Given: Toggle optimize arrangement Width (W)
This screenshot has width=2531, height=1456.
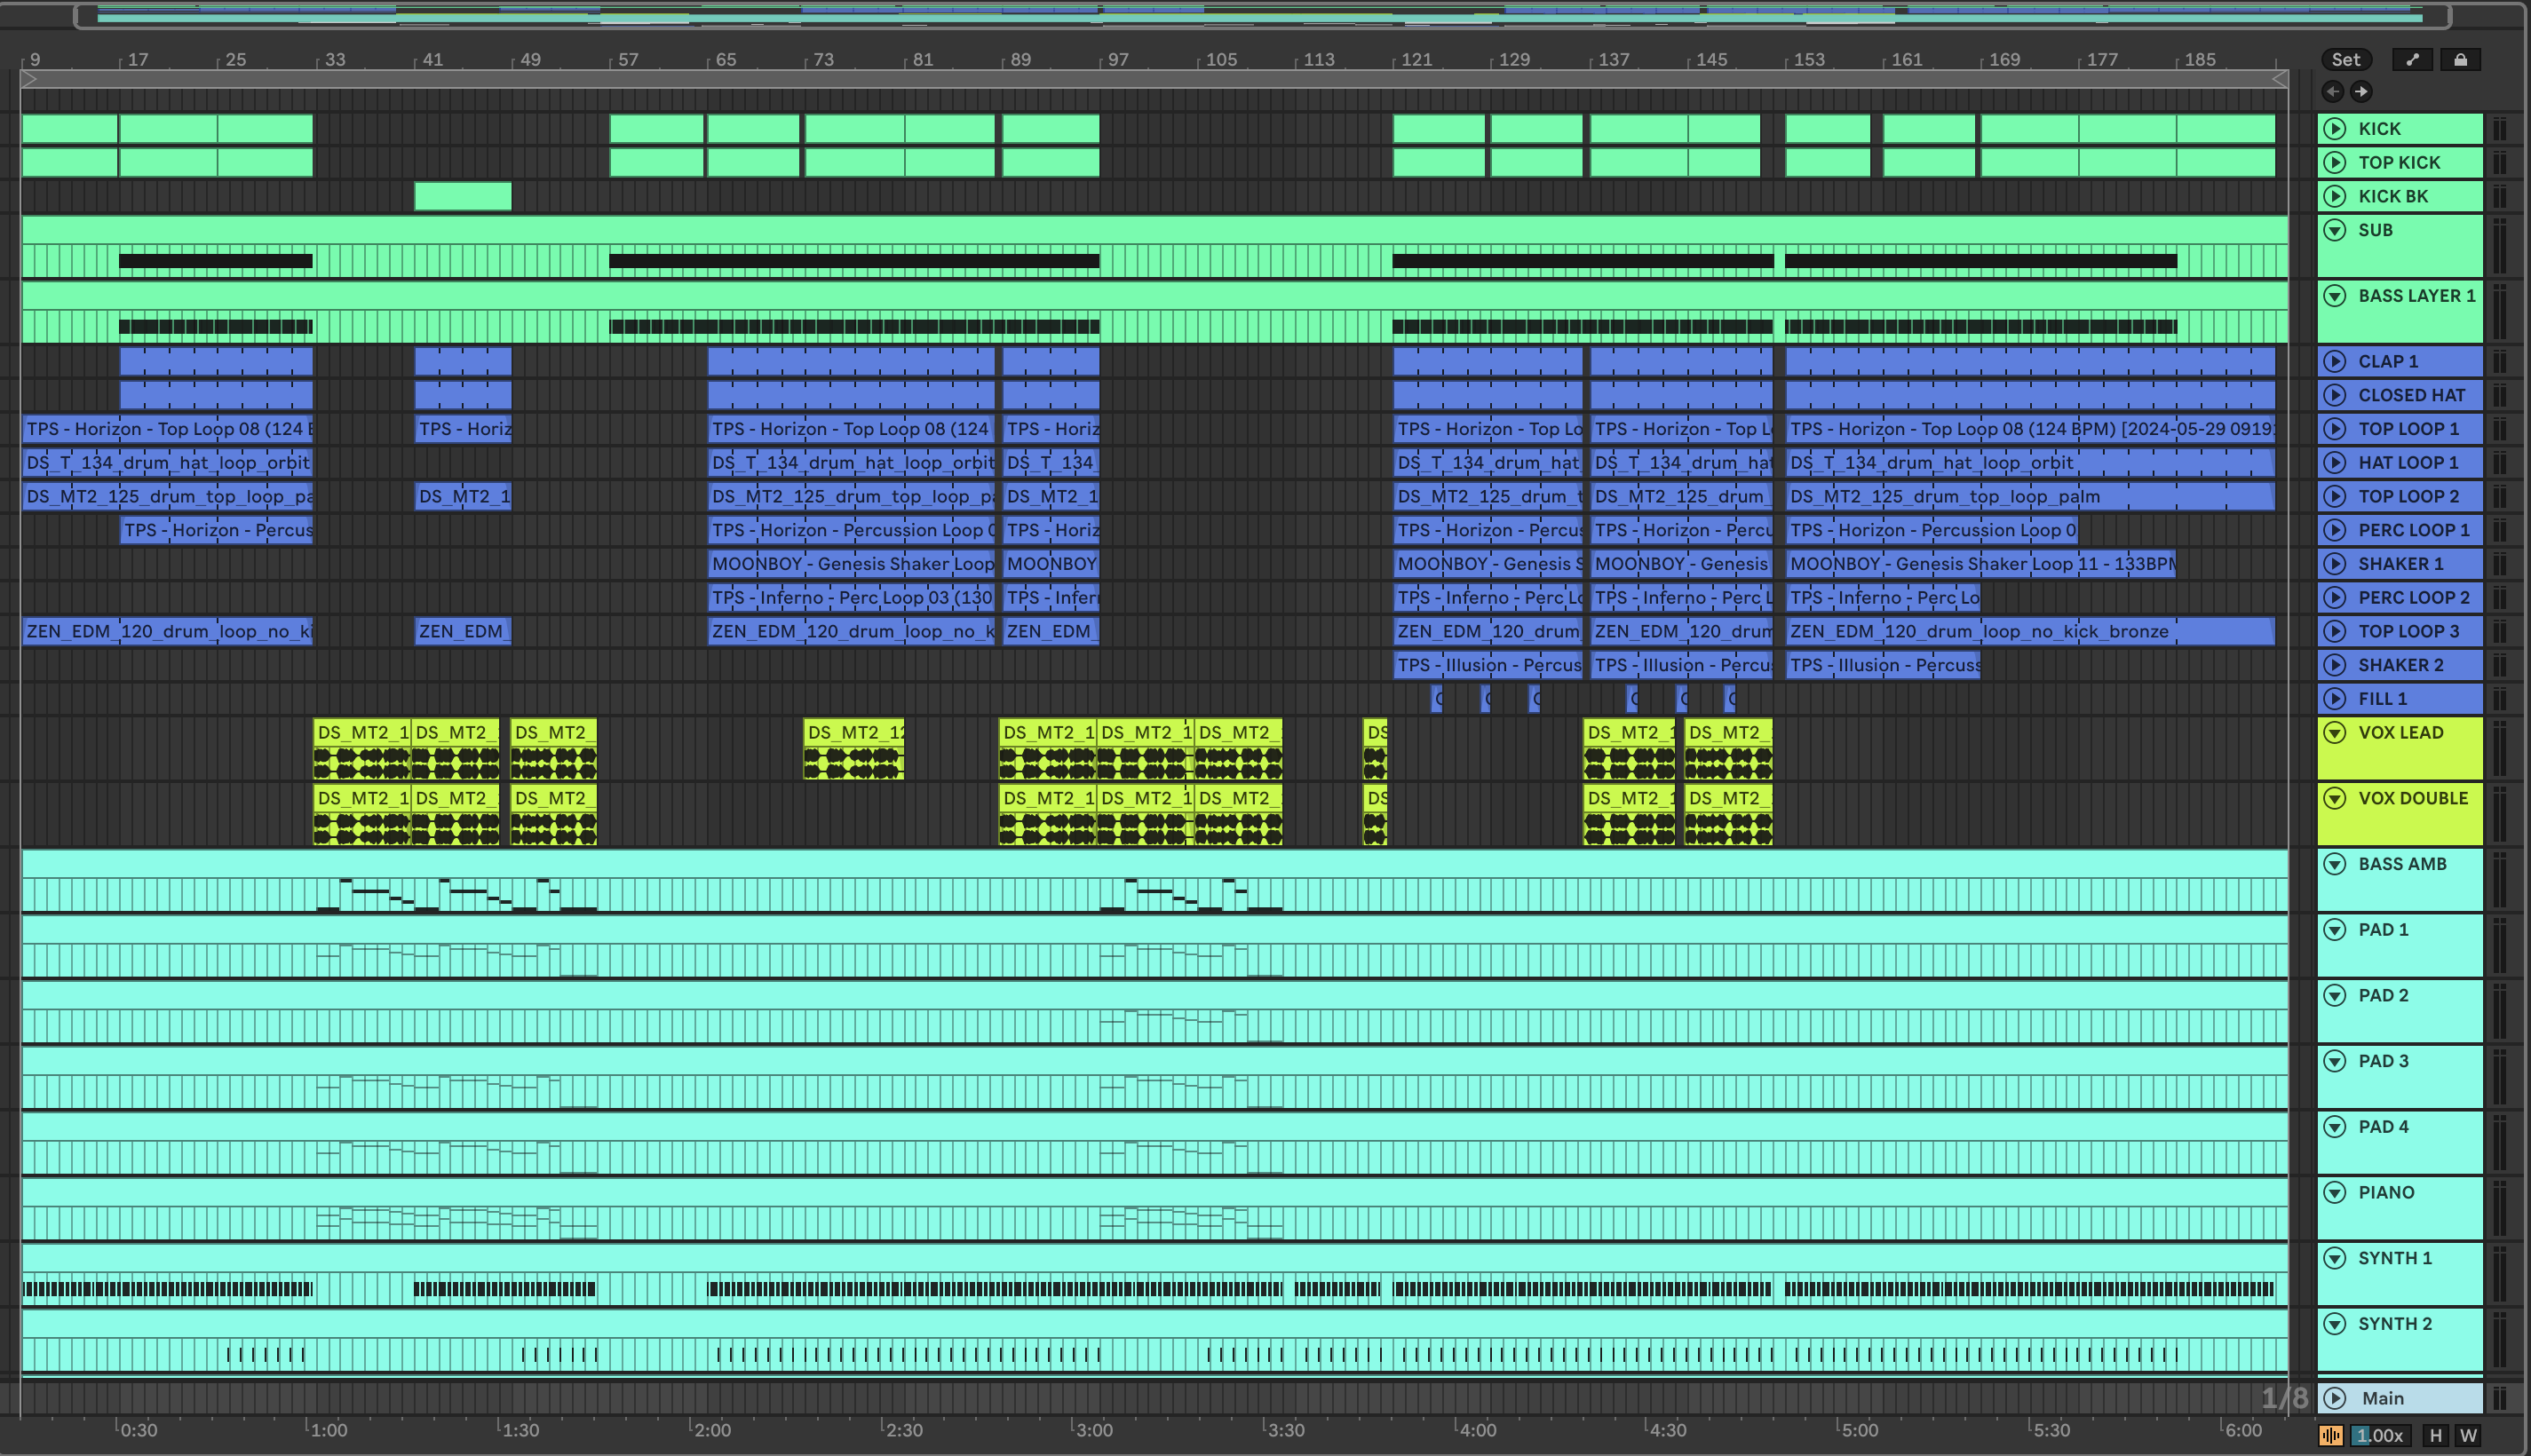Looking at the screenshot, I should pos(2468,1436).
